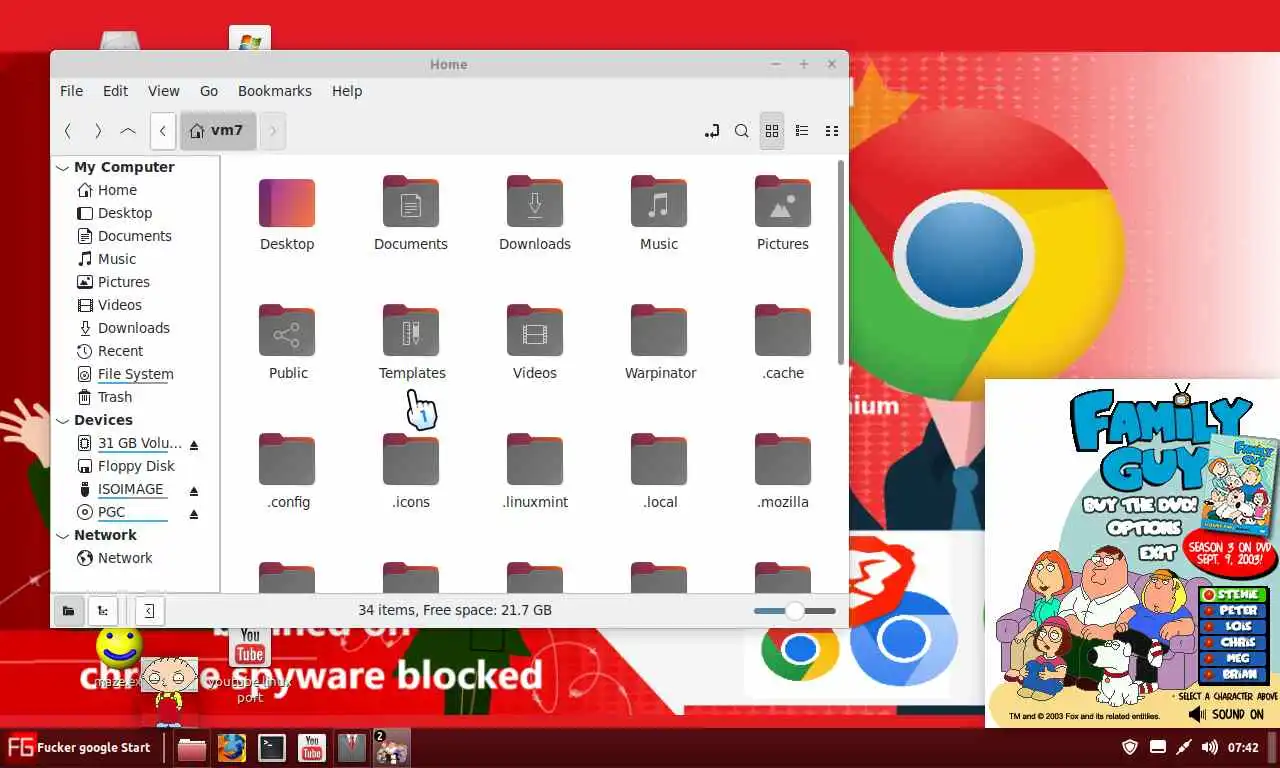This screenshot has width=1280, height=768.
Task: Switch to icon view
Action: [x=772, y=131]
